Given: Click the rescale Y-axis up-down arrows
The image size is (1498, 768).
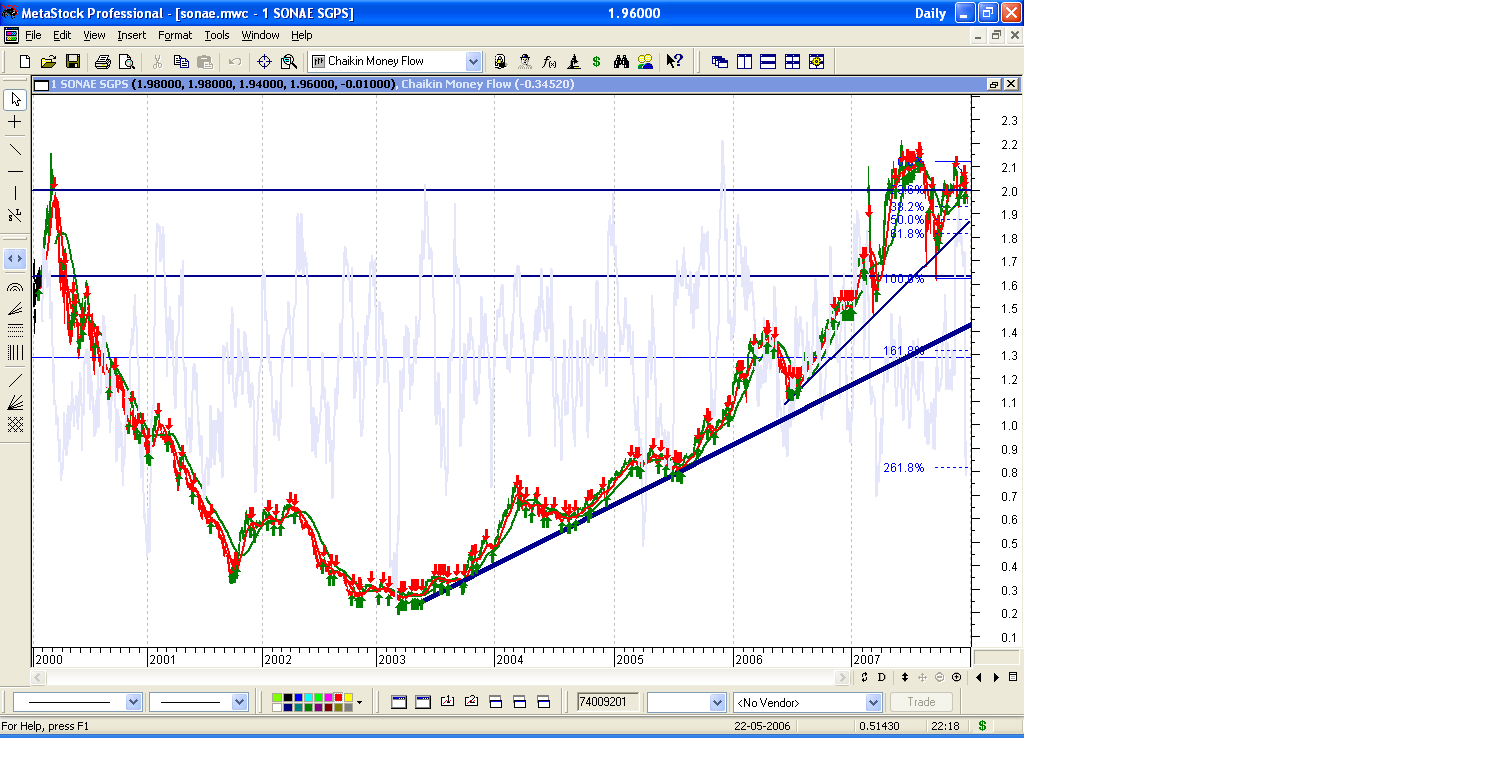Looking at the screenshot, I should (904, 677).
